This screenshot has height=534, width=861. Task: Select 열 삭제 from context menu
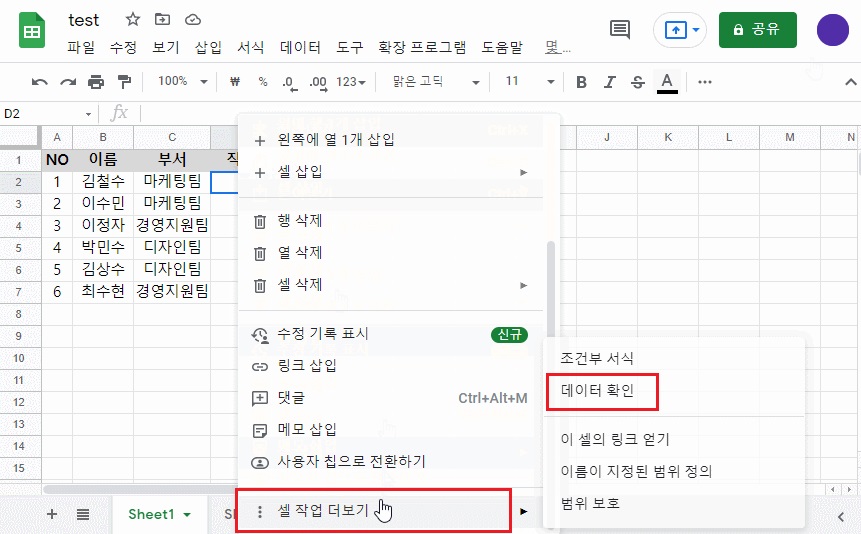(390, 253)
